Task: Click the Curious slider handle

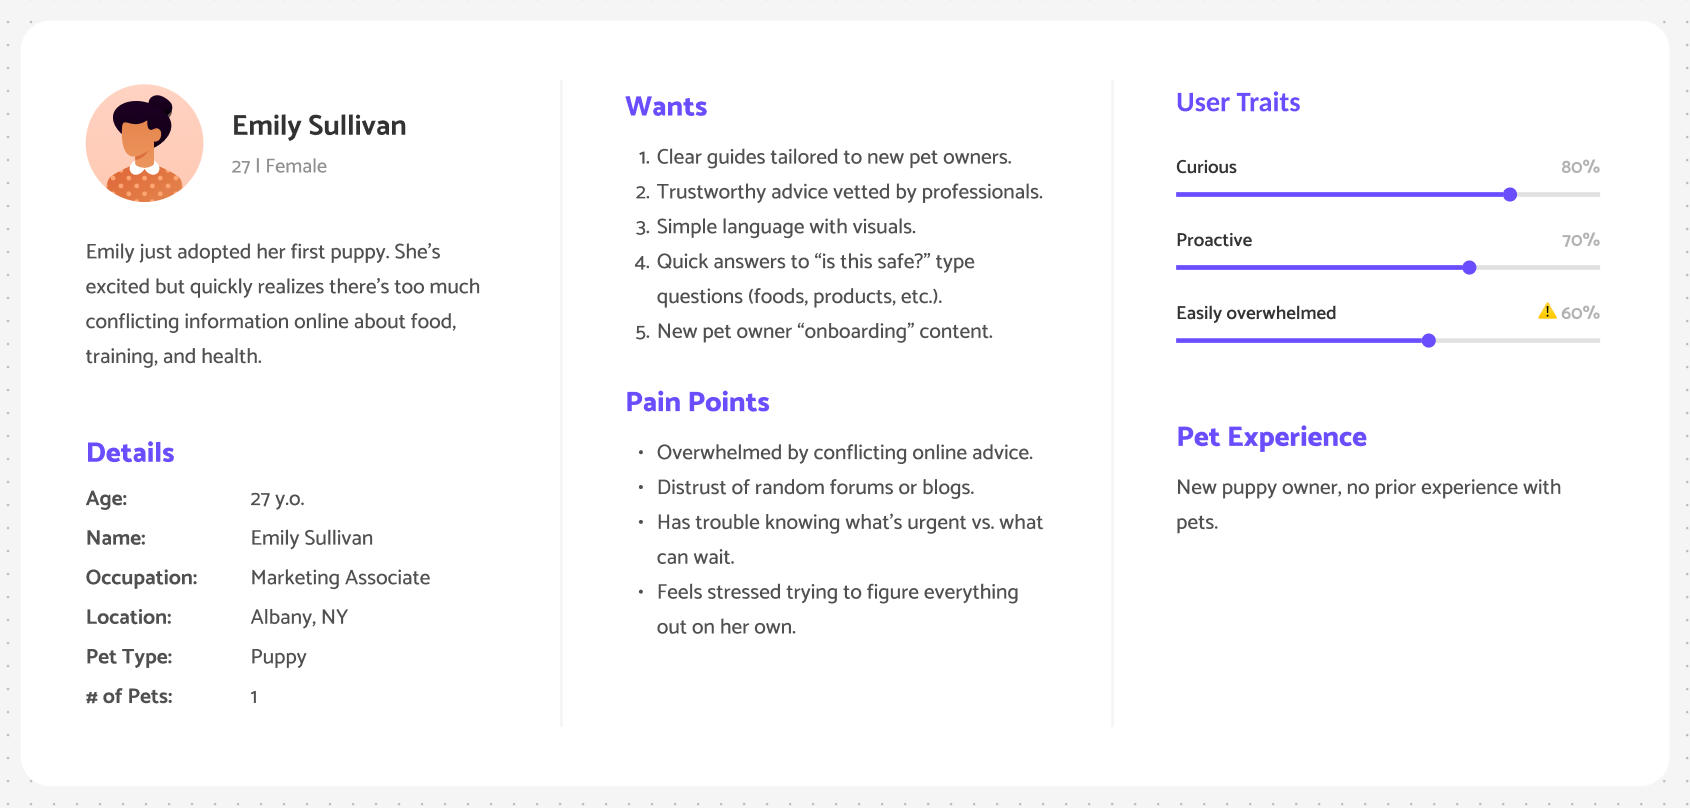Action: coord(1510,195)
